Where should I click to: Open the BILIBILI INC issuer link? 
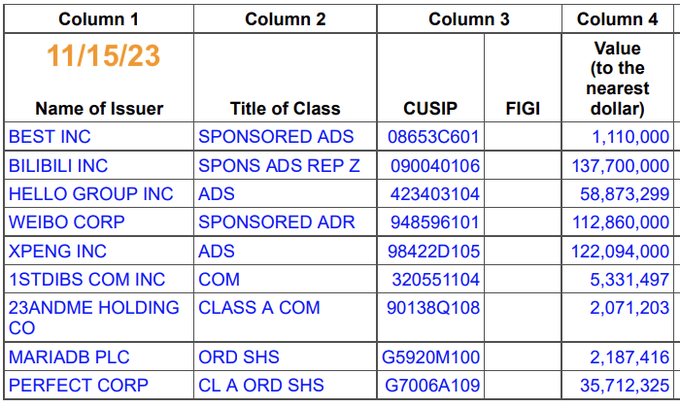tap(58, 166)
